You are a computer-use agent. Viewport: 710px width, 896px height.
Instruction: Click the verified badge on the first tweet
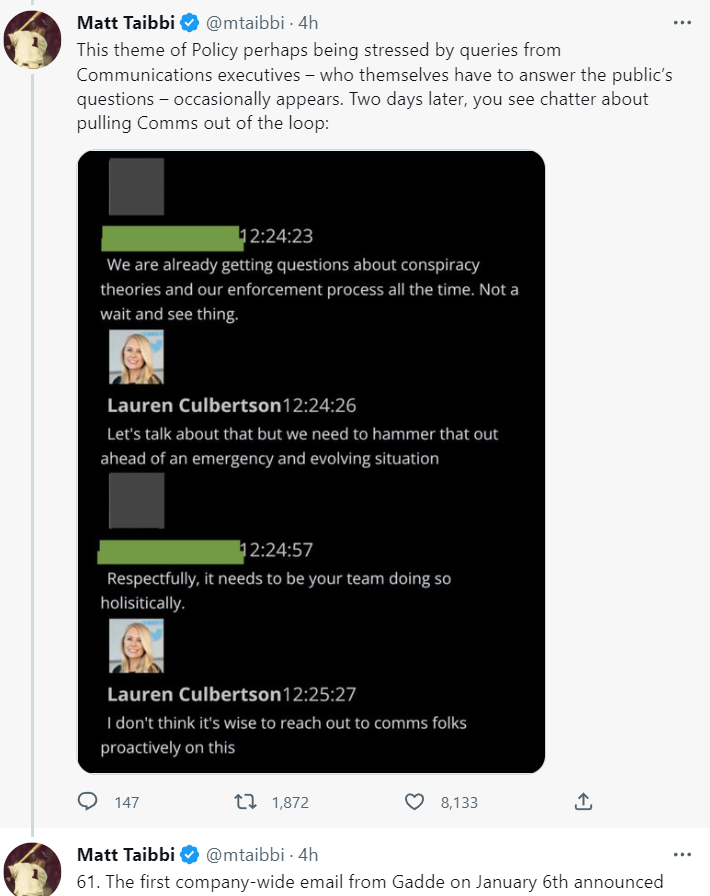coord(188,23)
